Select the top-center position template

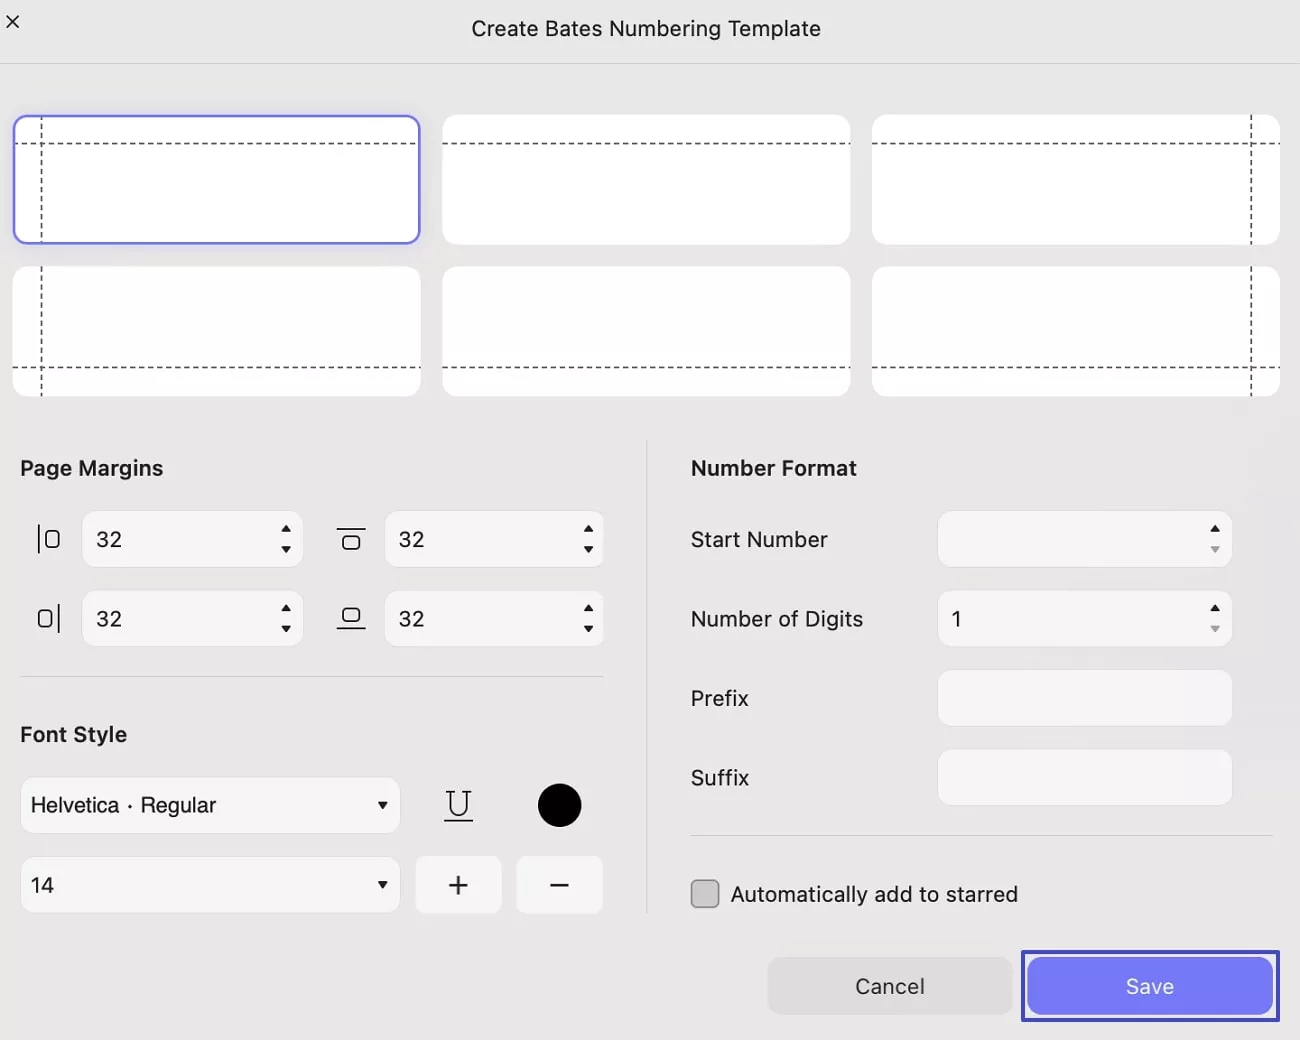(646, 180)
